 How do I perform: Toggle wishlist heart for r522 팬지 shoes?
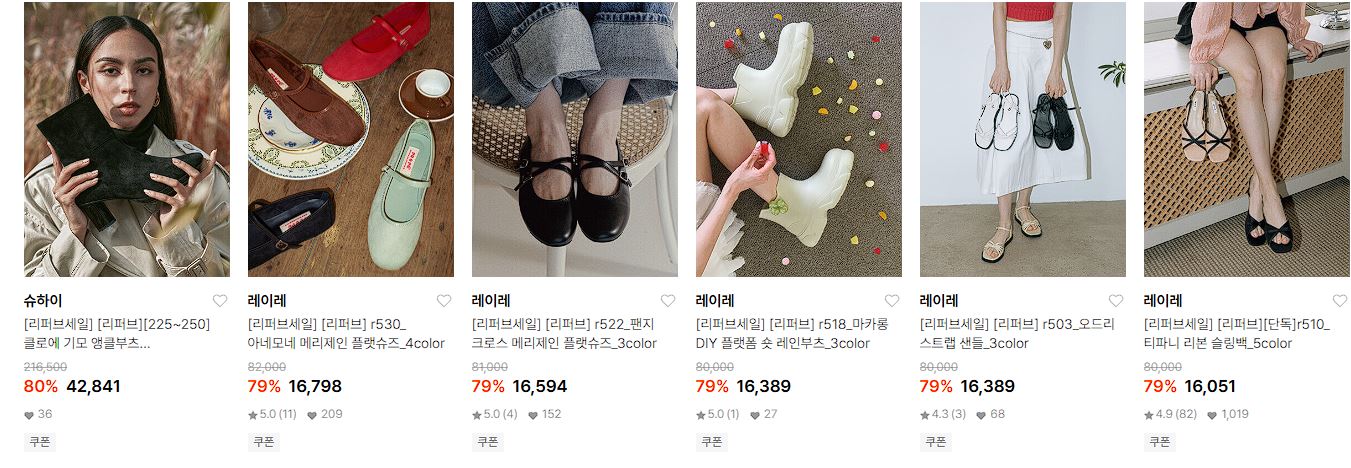[x=668, y=301]
